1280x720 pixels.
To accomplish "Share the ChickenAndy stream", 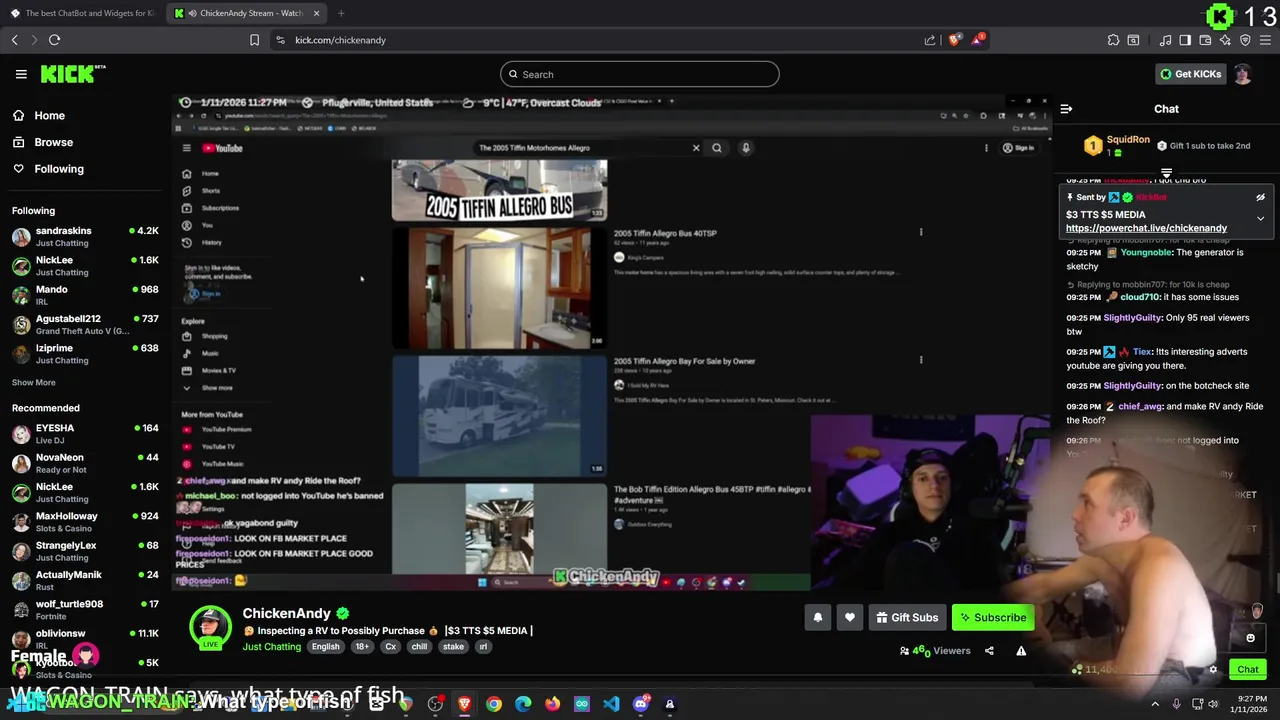I will [989, 651].
